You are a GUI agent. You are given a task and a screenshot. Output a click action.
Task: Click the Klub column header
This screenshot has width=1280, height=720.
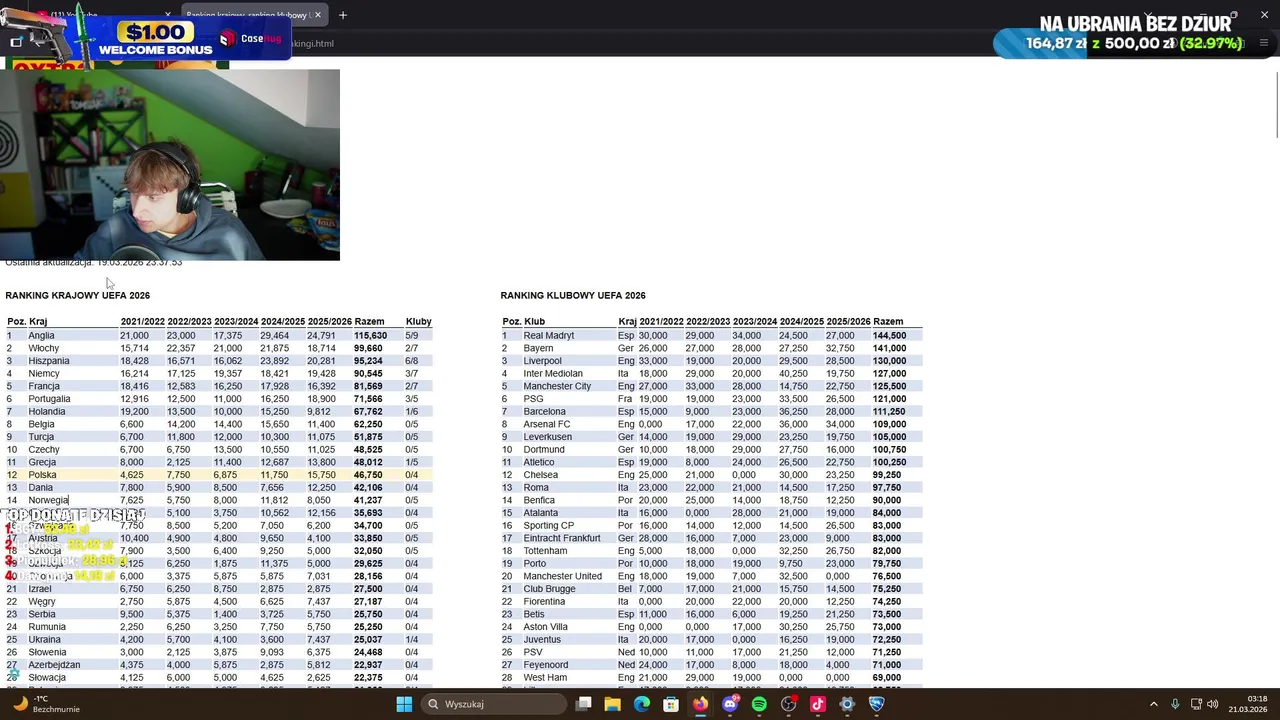coord(534,322)
